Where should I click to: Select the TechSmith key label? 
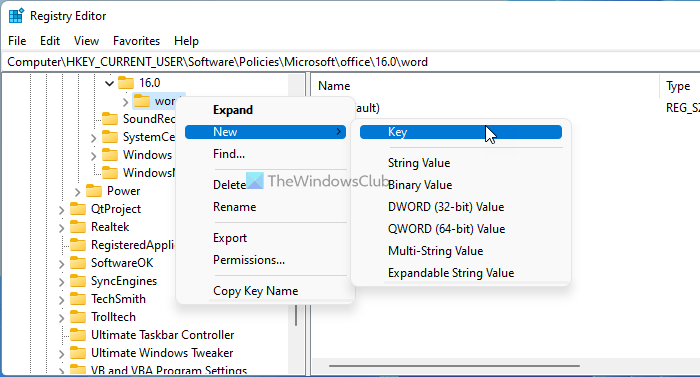(118, 299)
